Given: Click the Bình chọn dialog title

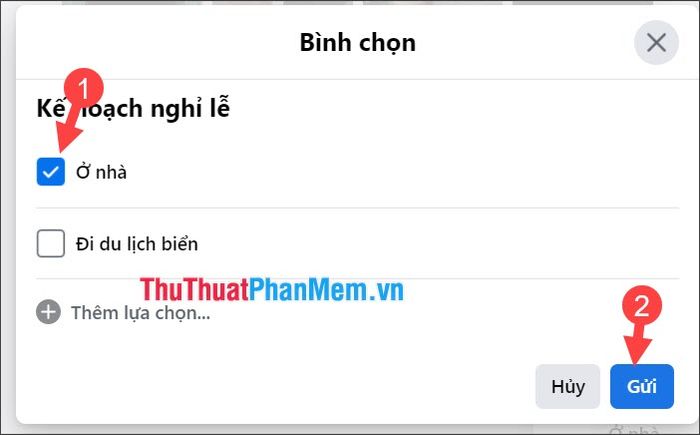Looking at the screenshot, I should pyautogui.click(x=358, y=43).
